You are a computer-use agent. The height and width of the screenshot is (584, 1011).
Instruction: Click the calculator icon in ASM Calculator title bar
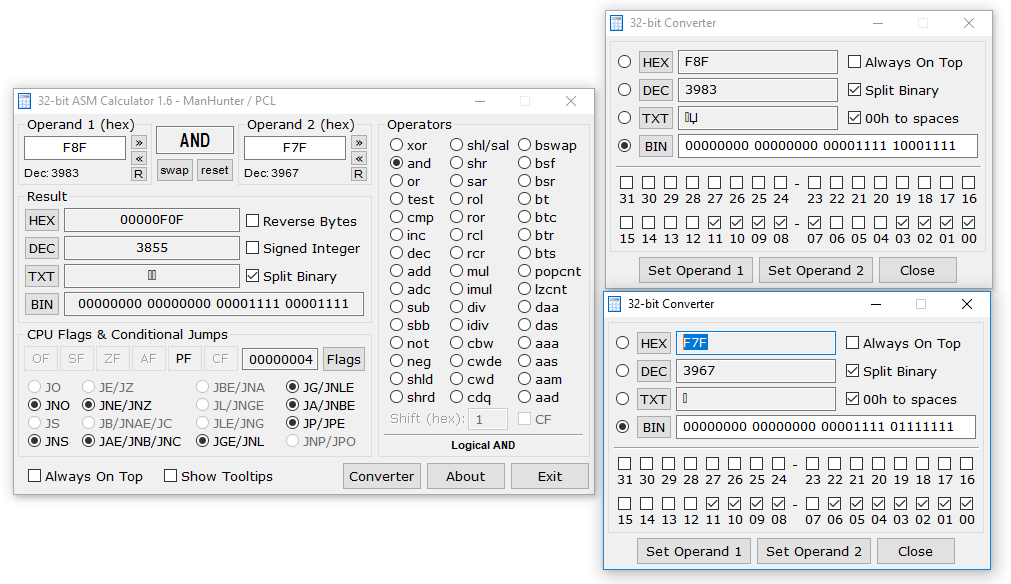[x=25, y=101]
